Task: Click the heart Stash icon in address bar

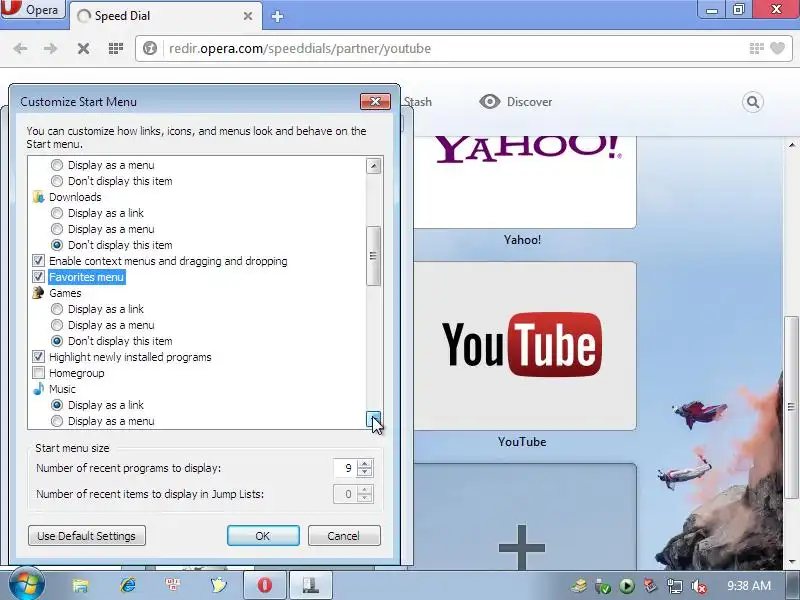Action: tap(778, 48)
